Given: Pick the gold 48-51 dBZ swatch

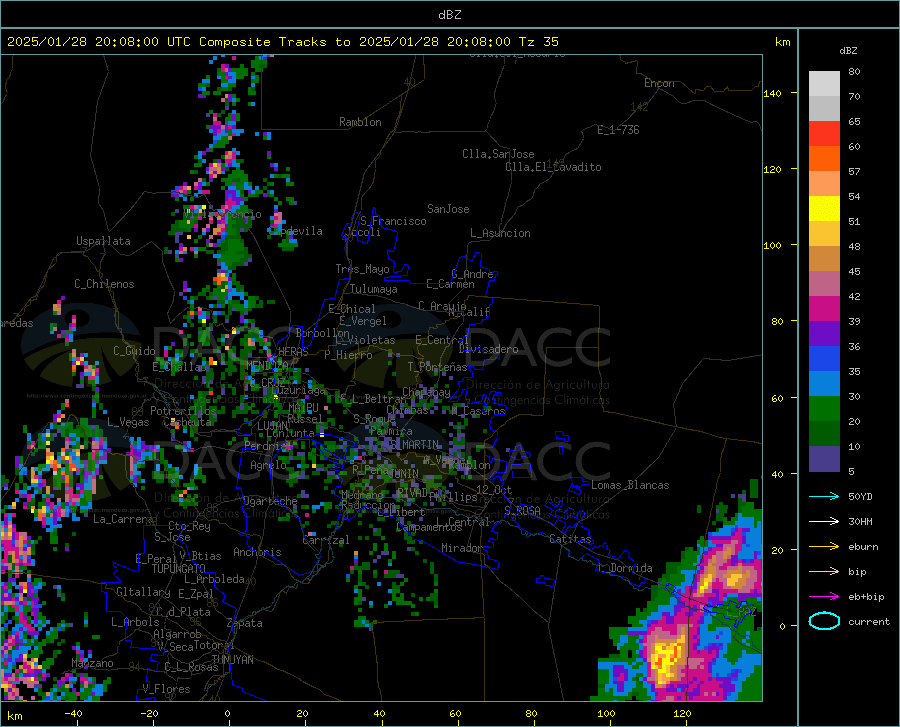Looking at the screenshot, I should pos(824,234).
